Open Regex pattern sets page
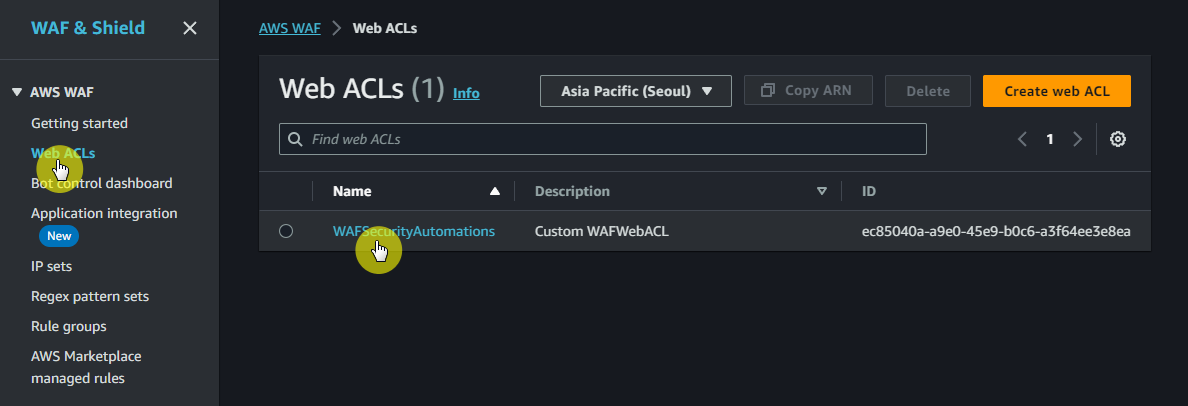This screenshot has width=1188, height=406. coord(90,296)
